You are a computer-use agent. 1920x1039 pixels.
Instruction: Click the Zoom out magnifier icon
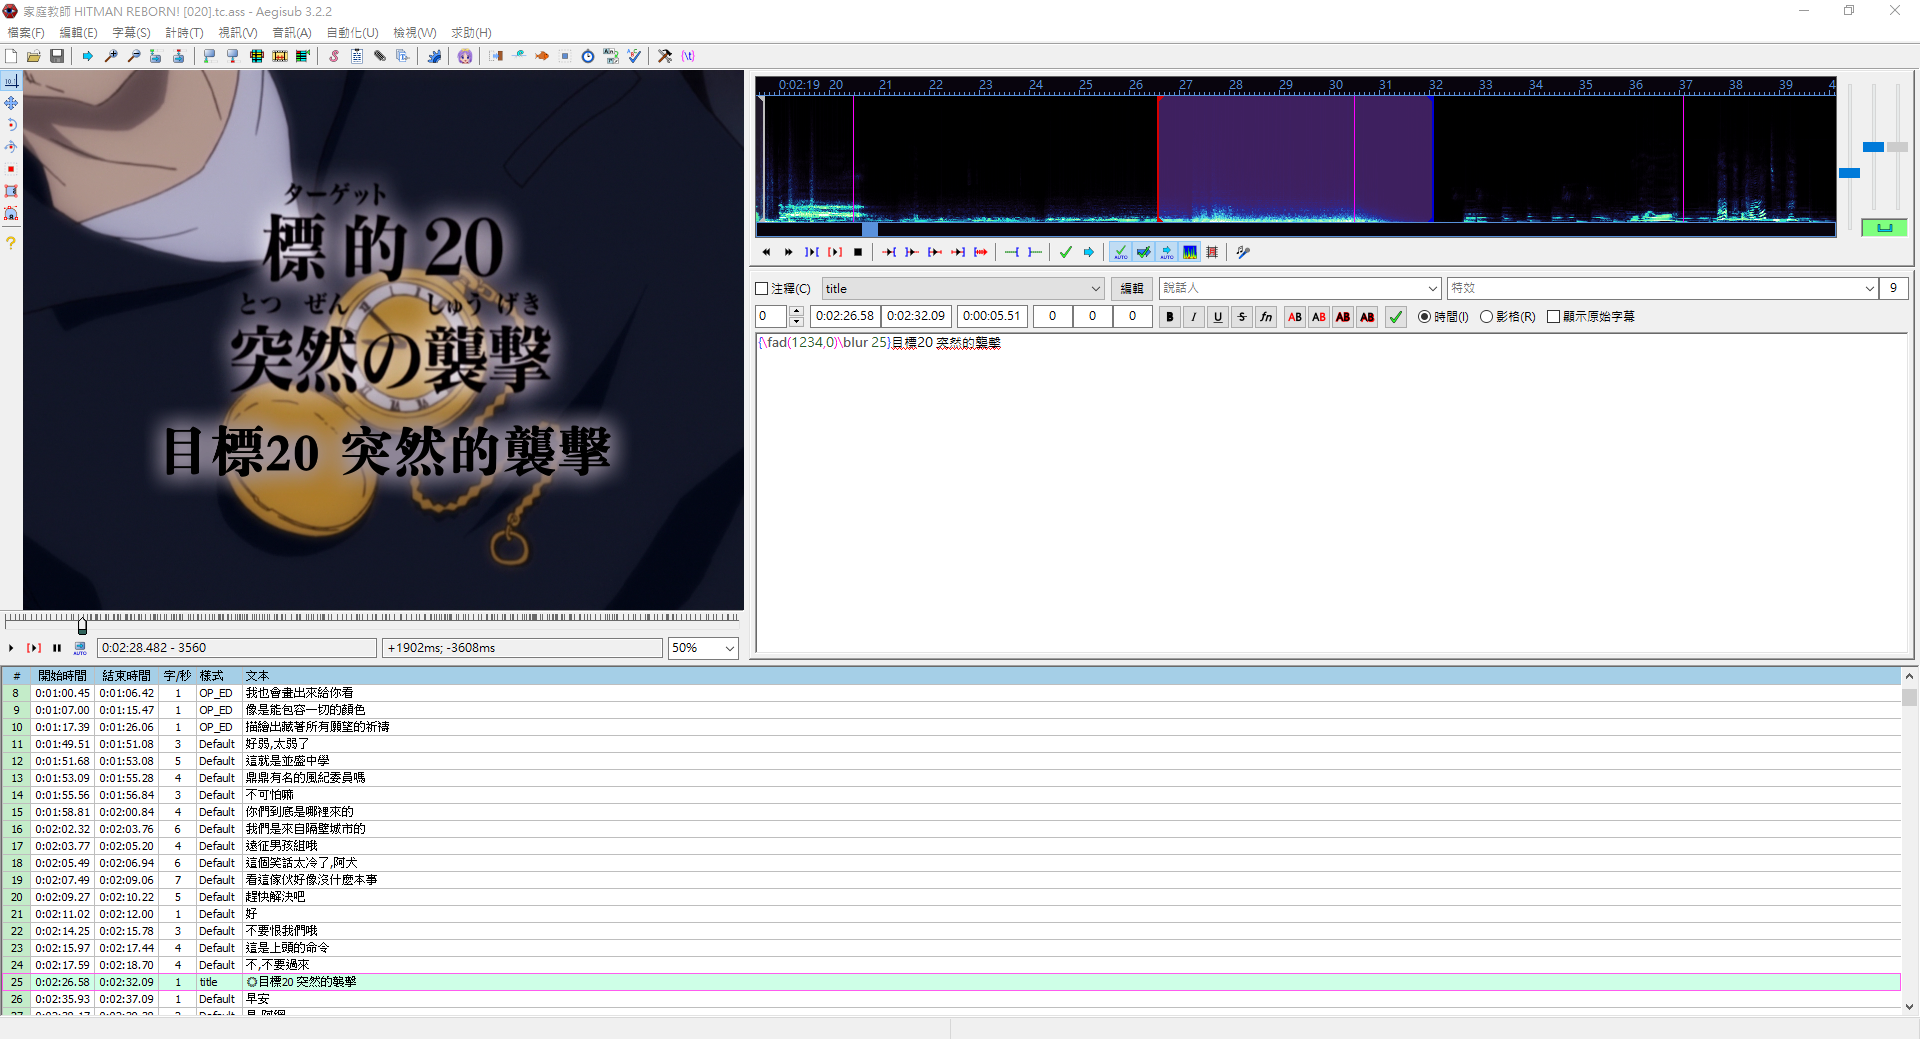(x=134, y=56)
